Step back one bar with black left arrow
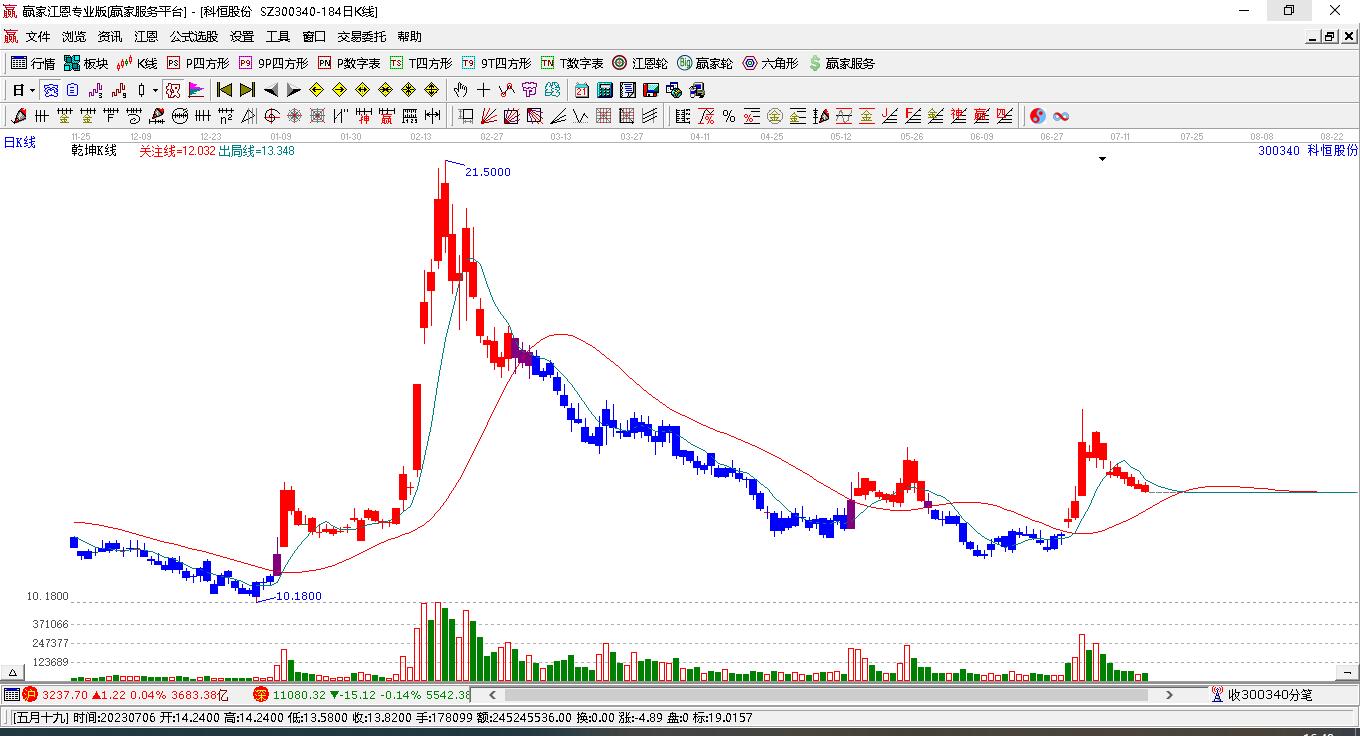The width and height of the screenshot is (1360, 736). pos(271,90)
